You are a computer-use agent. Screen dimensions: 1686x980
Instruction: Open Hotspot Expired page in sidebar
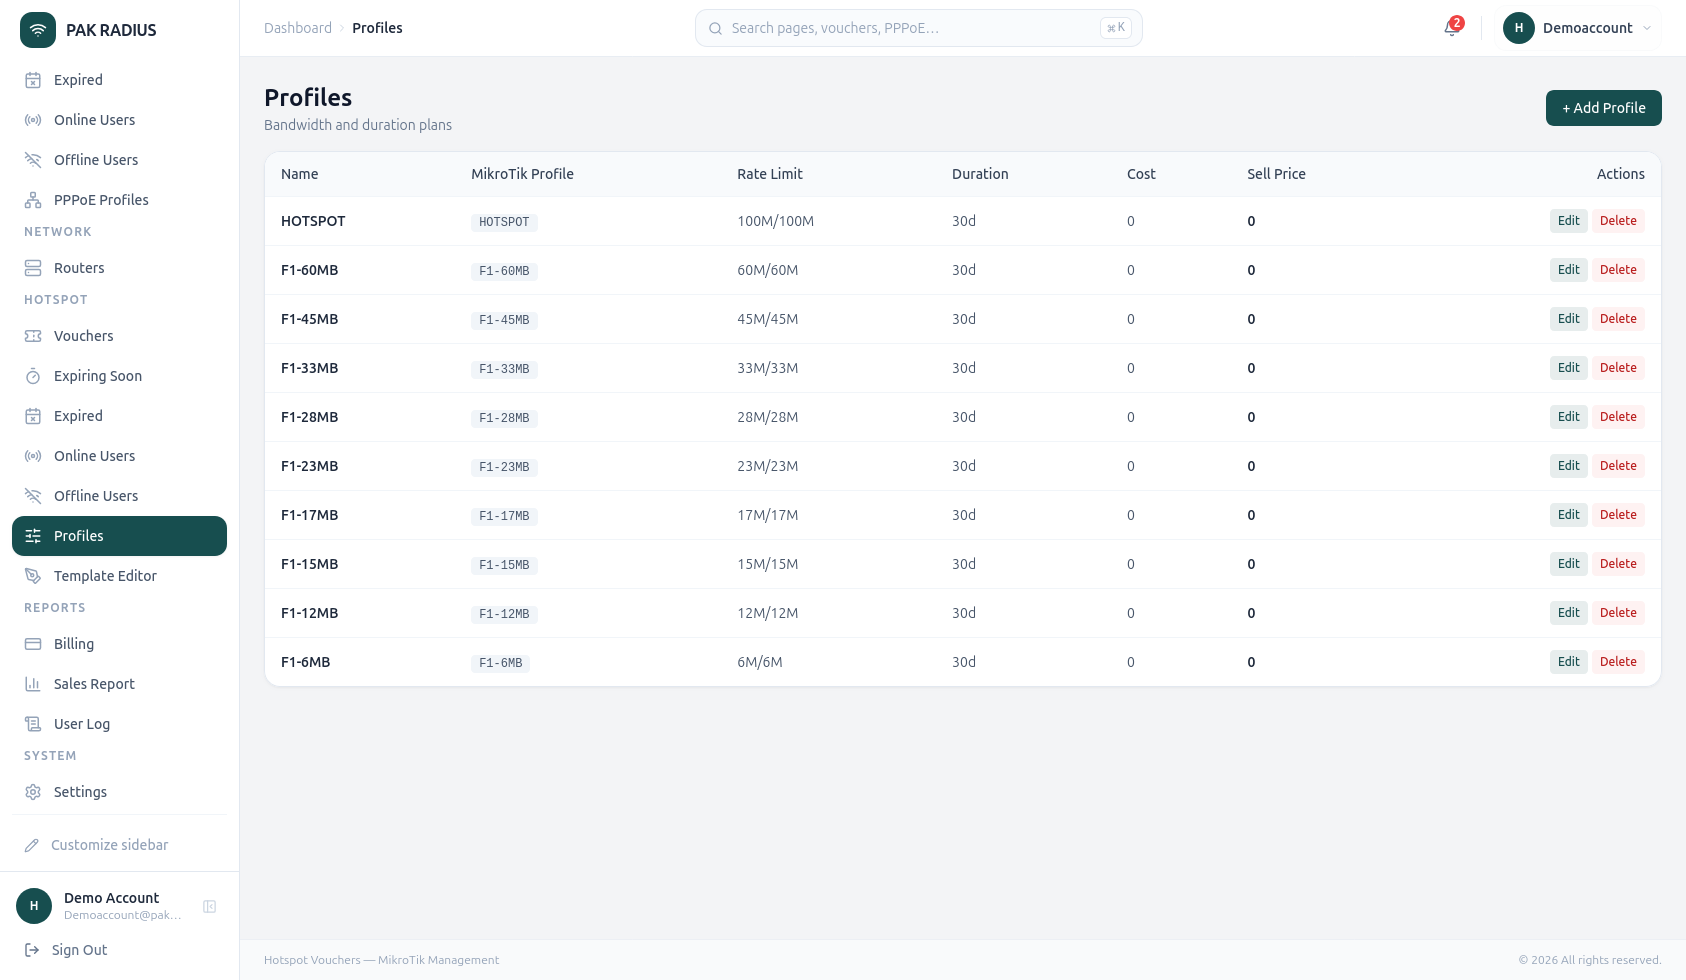click(119, 416)
